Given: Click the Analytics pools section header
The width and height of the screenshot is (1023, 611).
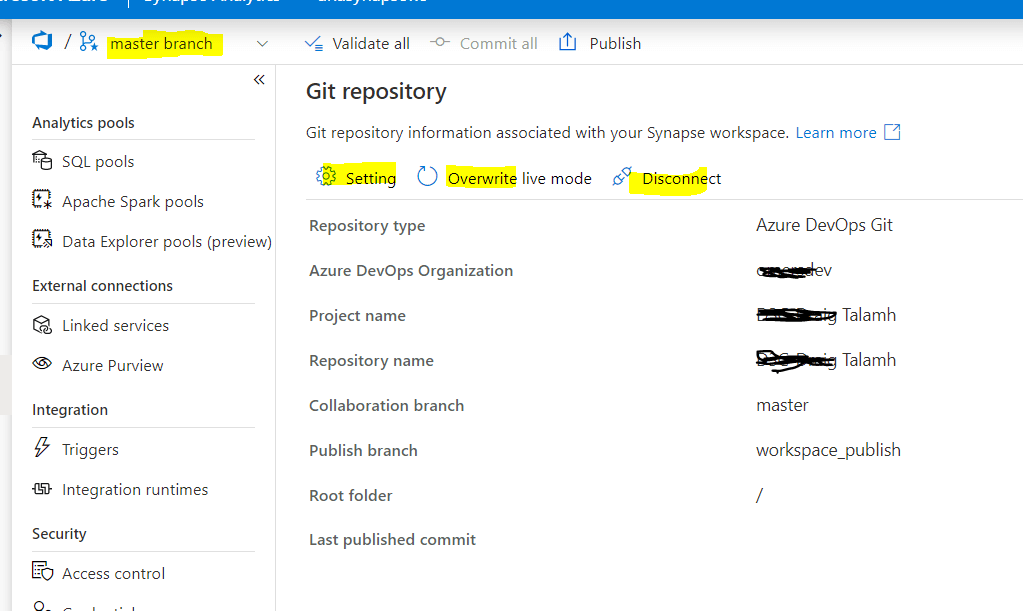Looking at the screenshot, I should click(84, 123).
